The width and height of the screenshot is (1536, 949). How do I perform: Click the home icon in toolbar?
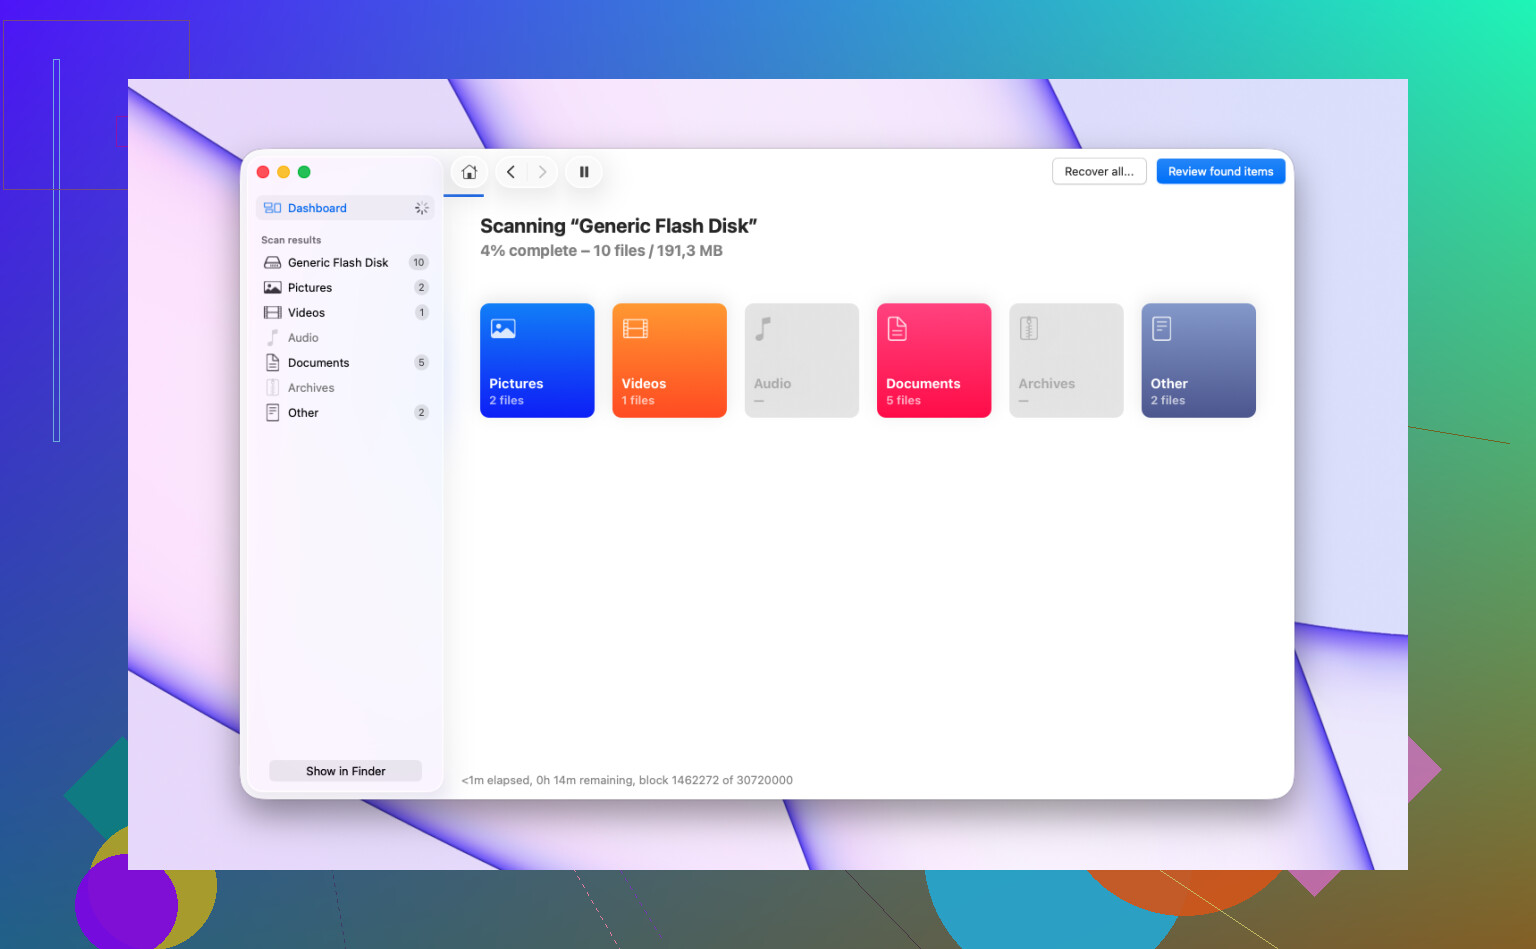tap(469, 172)
